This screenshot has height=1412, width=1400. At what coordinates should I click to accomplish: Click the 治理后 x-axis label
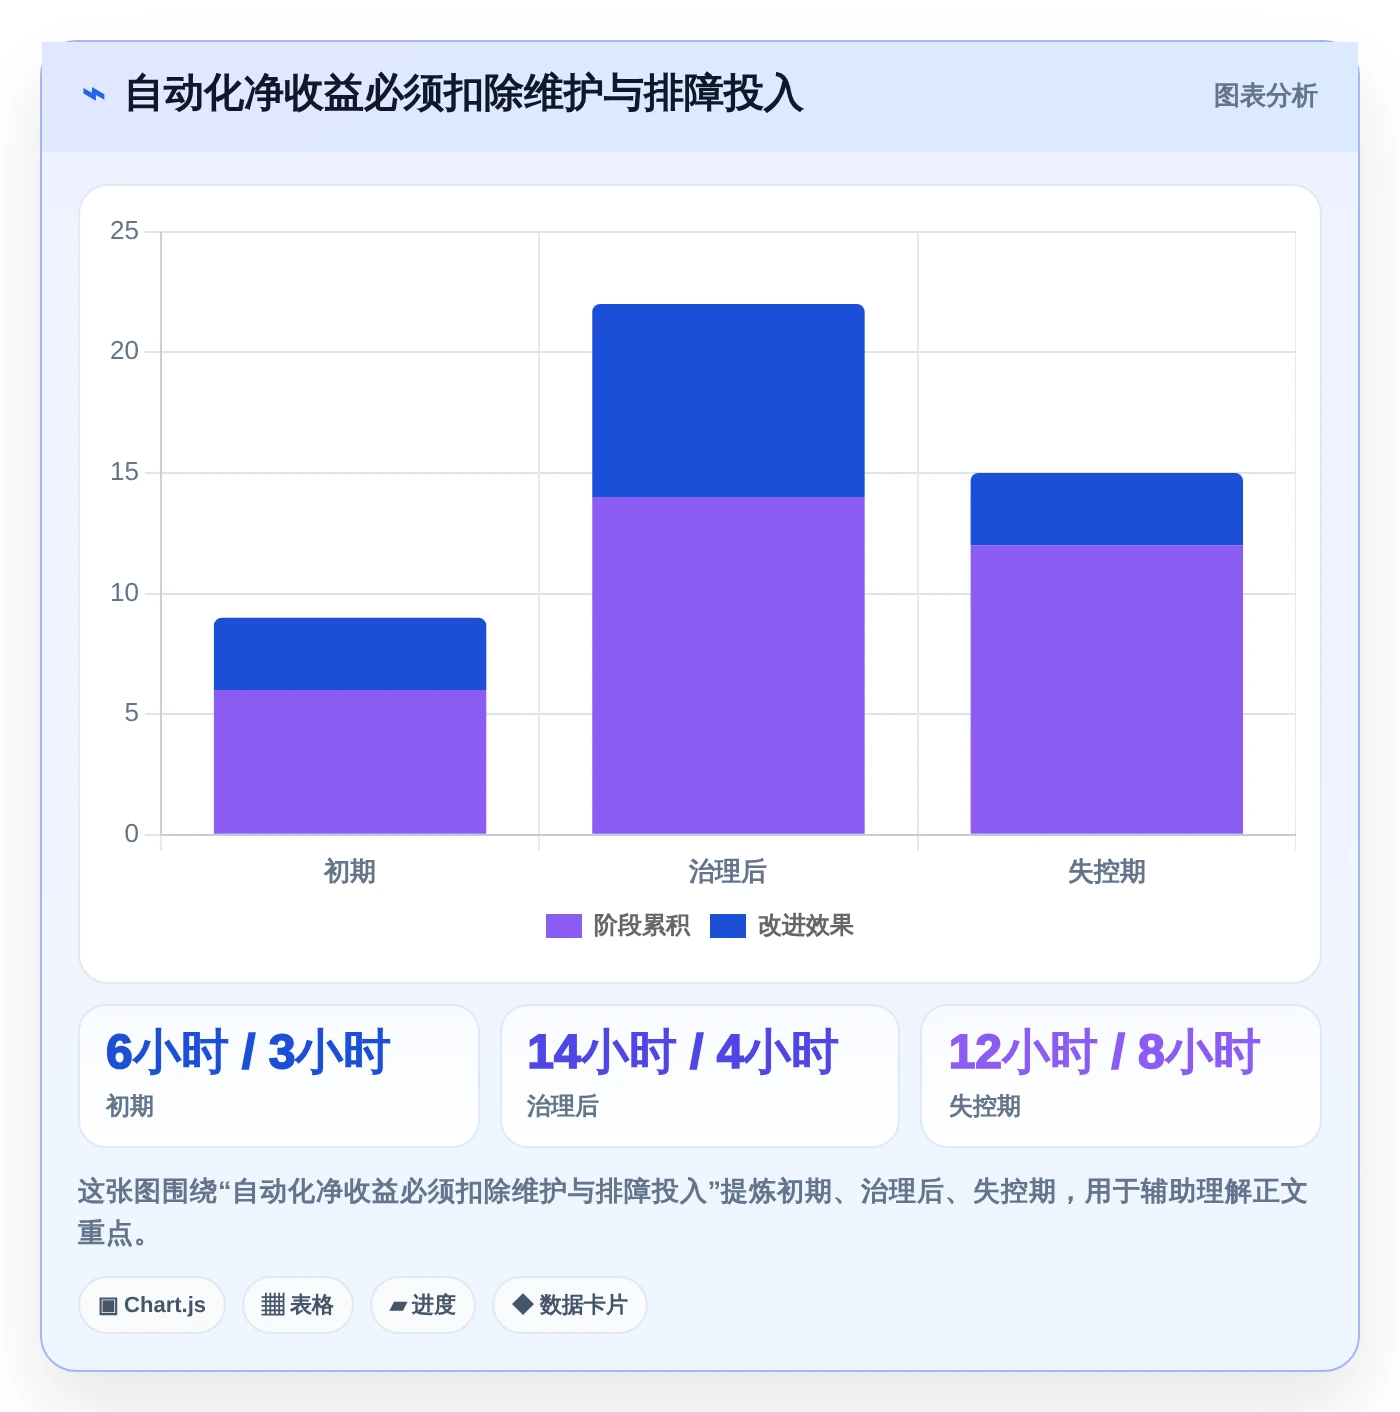728,872
